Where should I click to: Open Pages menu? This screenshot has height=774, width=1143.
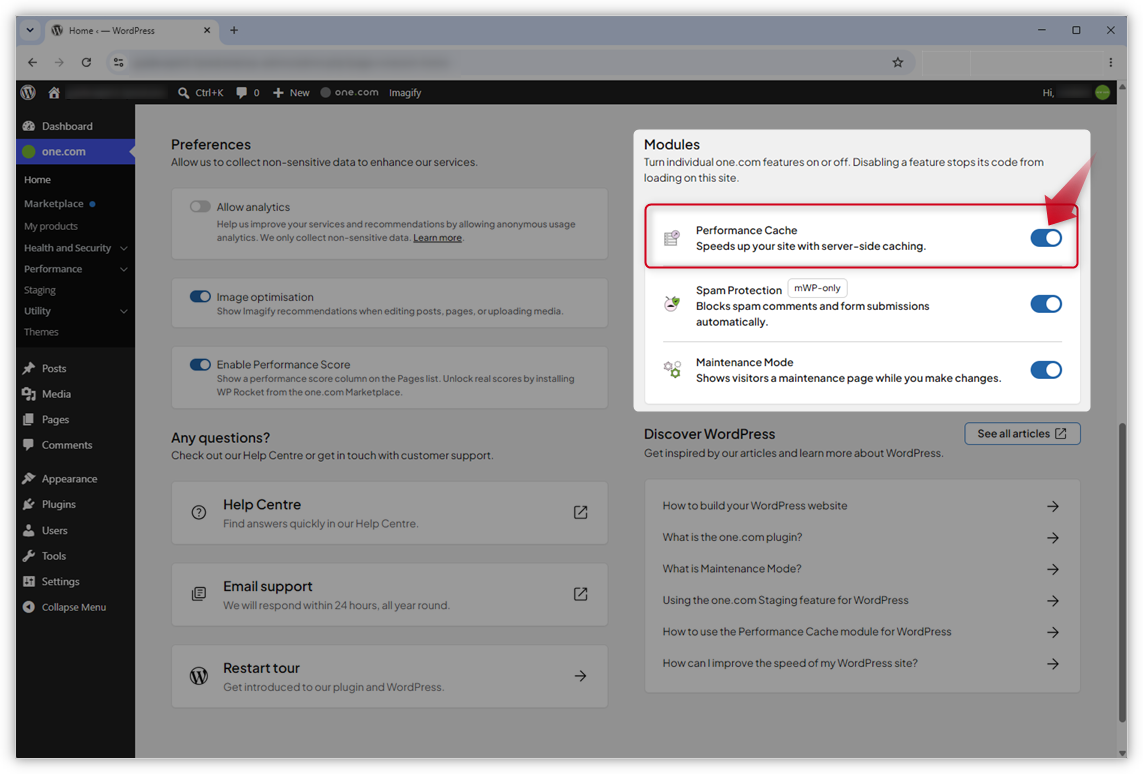pos(75,420)
